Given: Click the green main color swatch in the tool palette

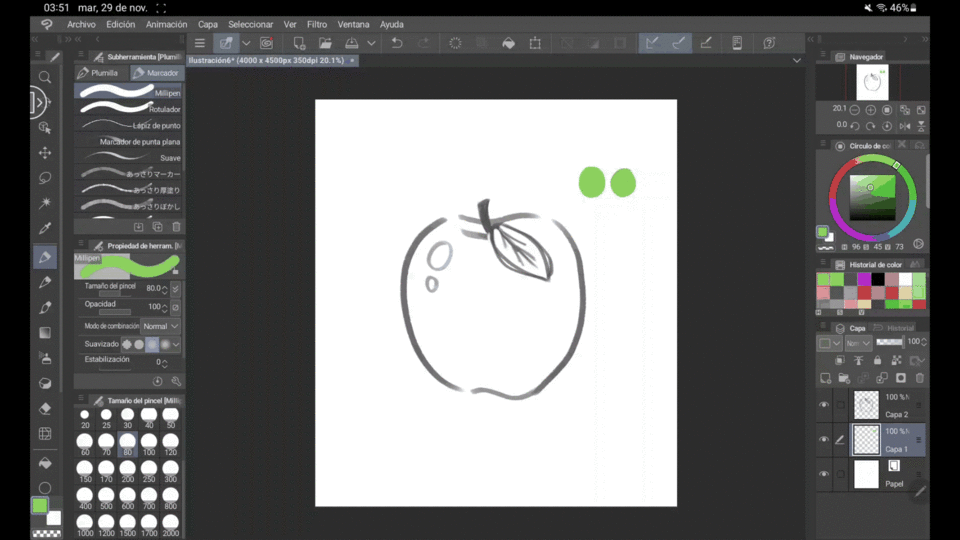Looking at the screenshot, I should coord(40,505).
